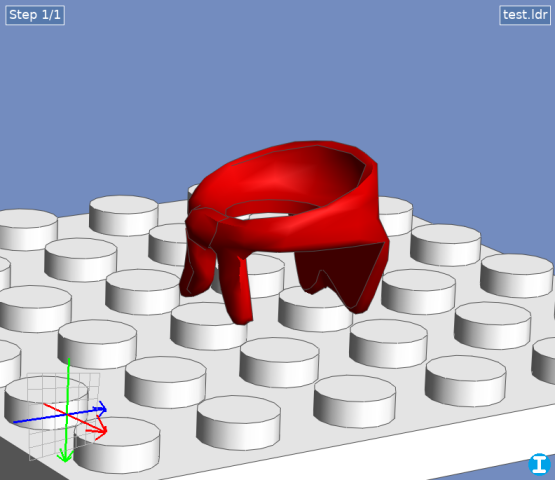
Task: Select the blue Z-axis arrowhead
Action: [102, 409]
